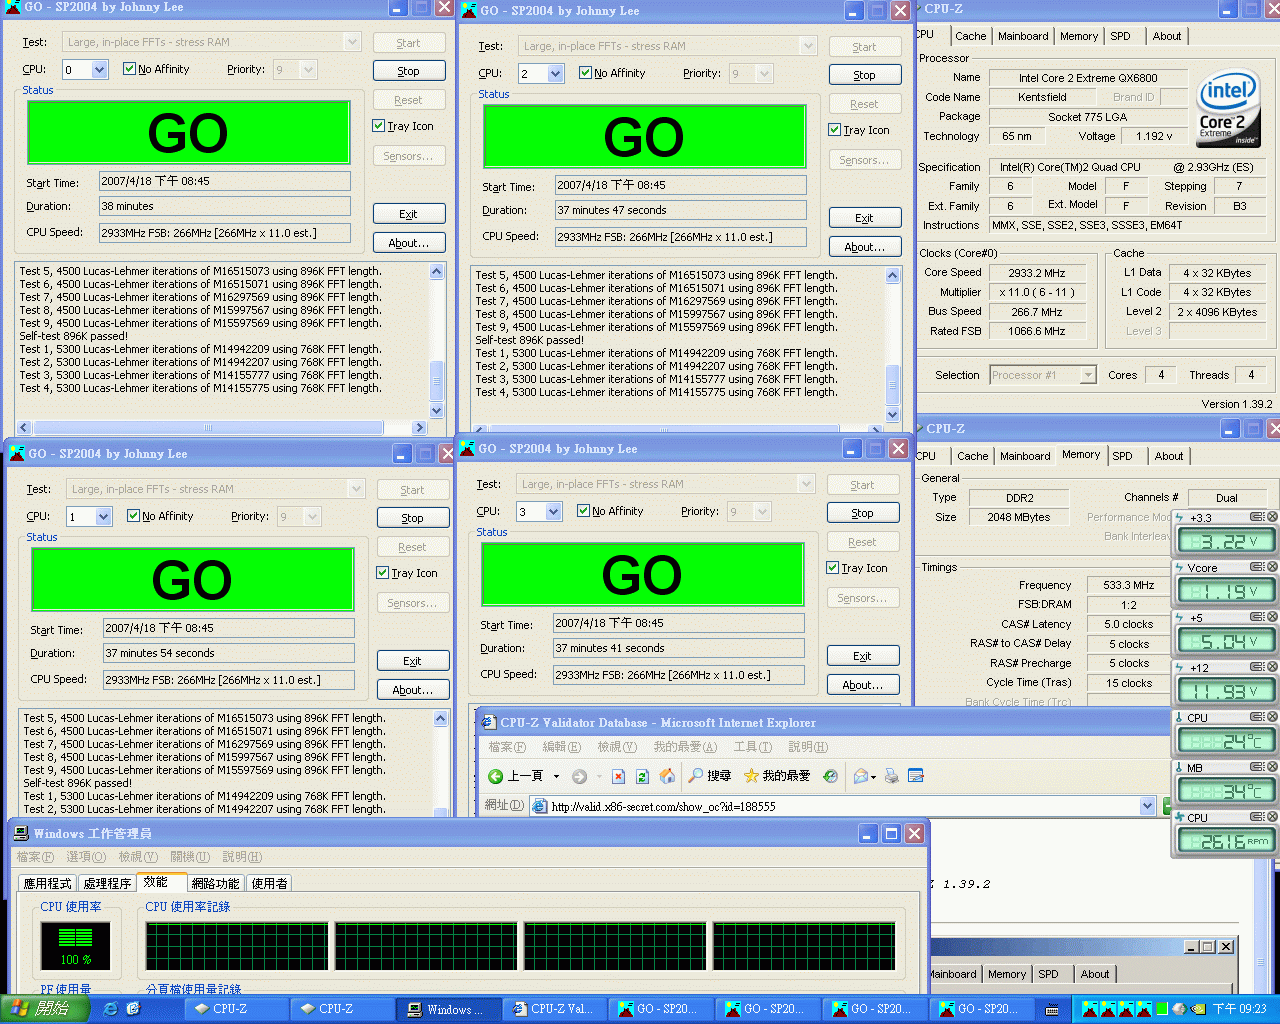1280x1024 pixels.
Task: Close the CPU fan RPM gadget
Action: tap(1272, 817)
